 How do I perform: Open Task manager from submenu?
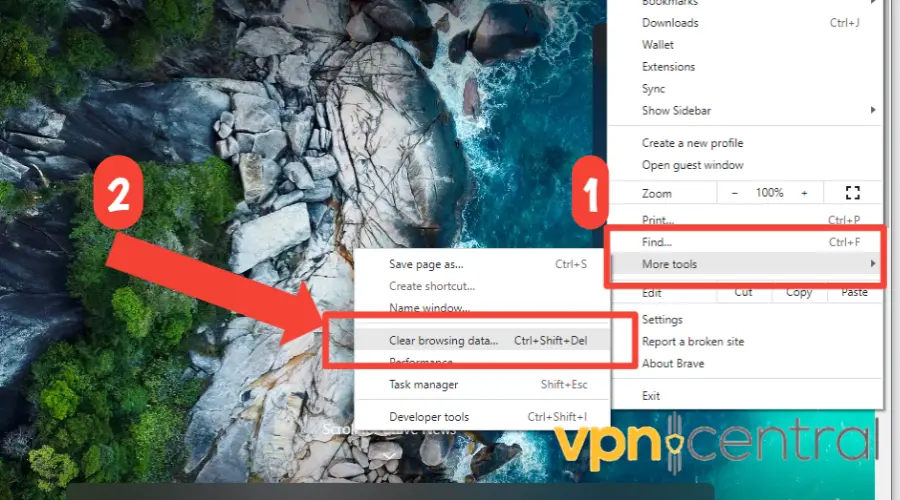click(424, 385)
